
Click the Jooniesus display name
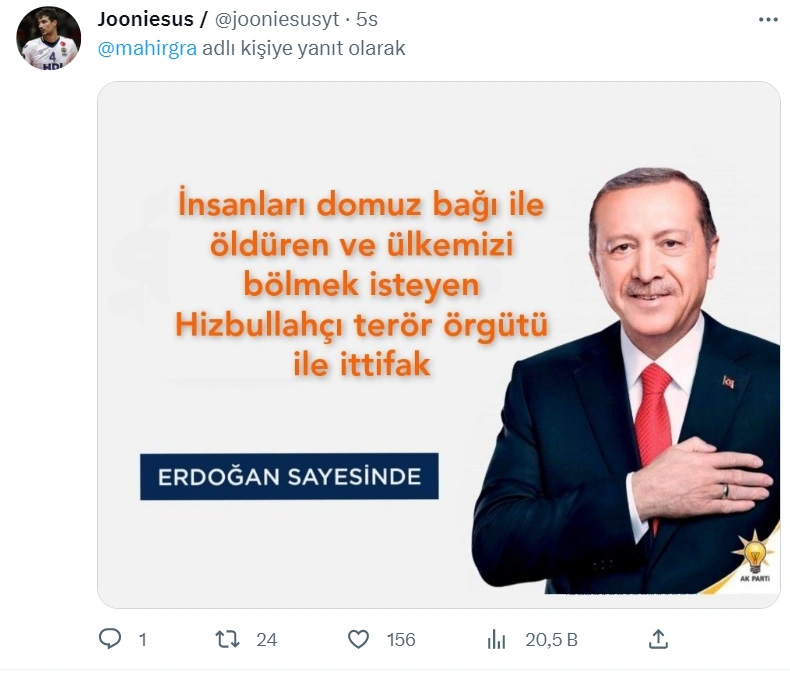pos(146,20)
